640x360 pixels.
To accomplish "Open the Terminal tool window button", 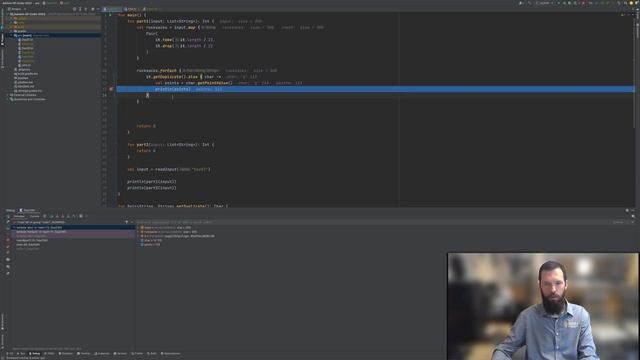I will pos(83,353).
